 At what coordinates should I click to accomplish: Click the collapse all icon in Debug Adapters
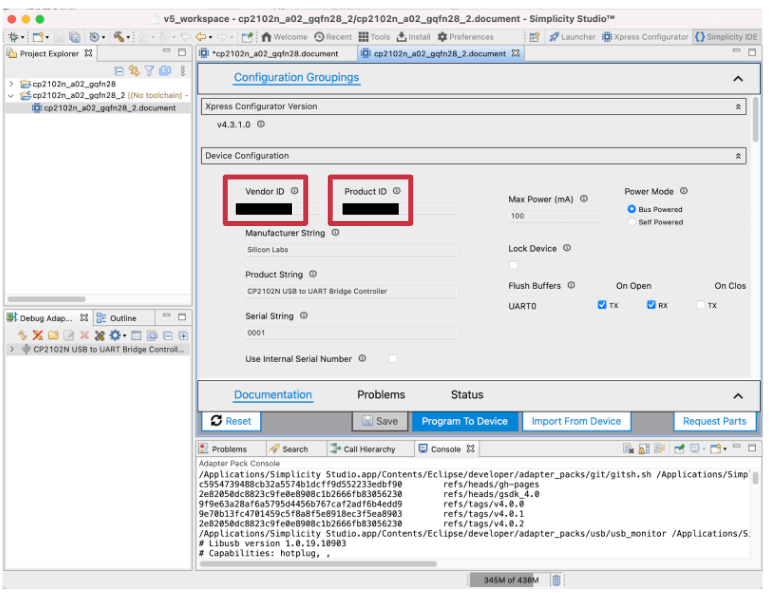(x=168, y=336)
